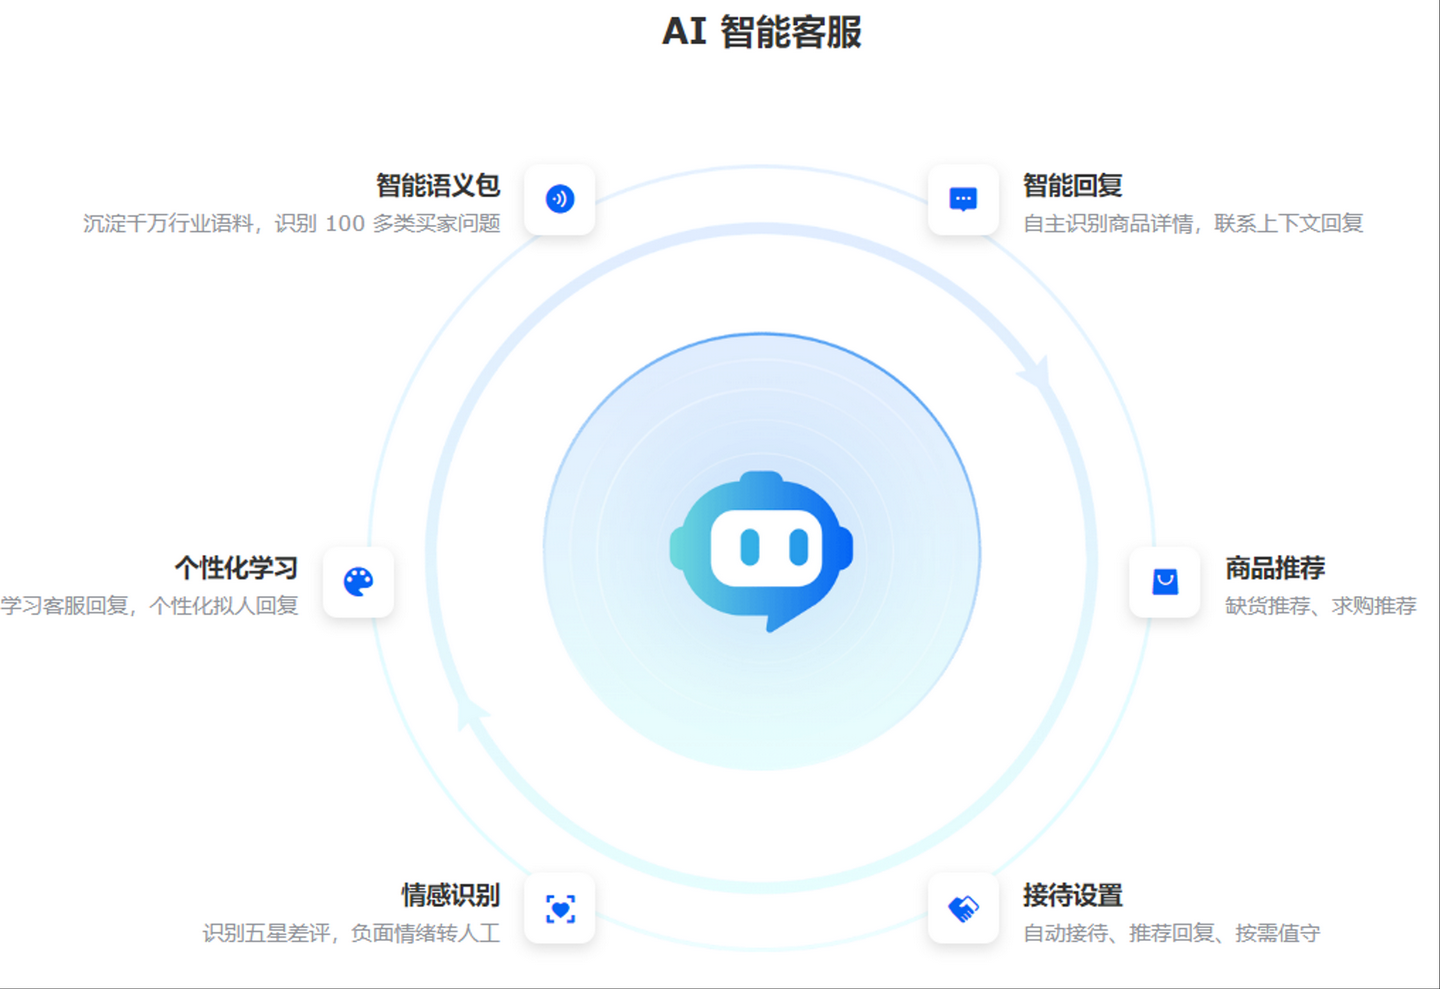Image resolution: width=1440 pixels, height=989 pixels.
Task: Click description 缺货推荐、求购推荐
Action: 1321,605
